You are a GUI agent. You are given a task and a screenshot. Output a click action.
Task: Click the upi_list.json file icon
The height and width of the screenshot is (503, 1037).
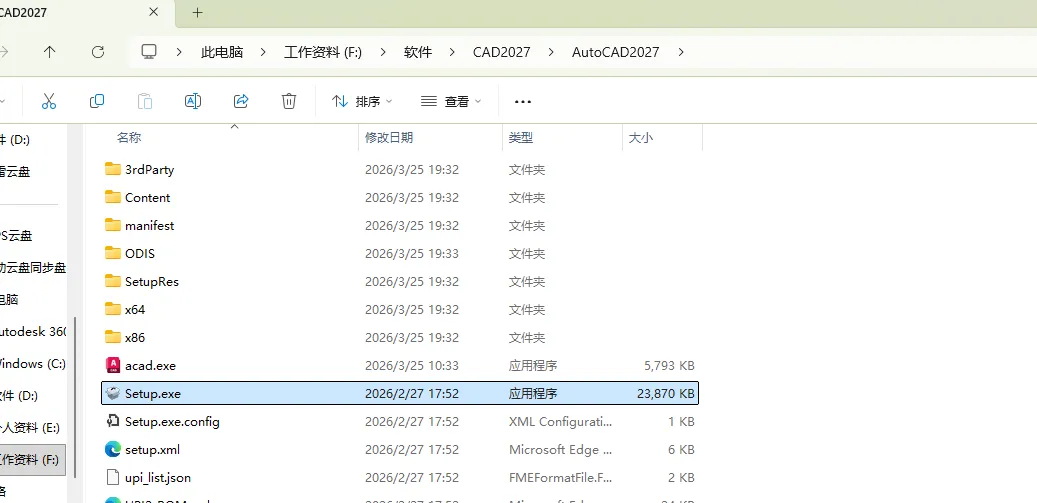point(113,477)
